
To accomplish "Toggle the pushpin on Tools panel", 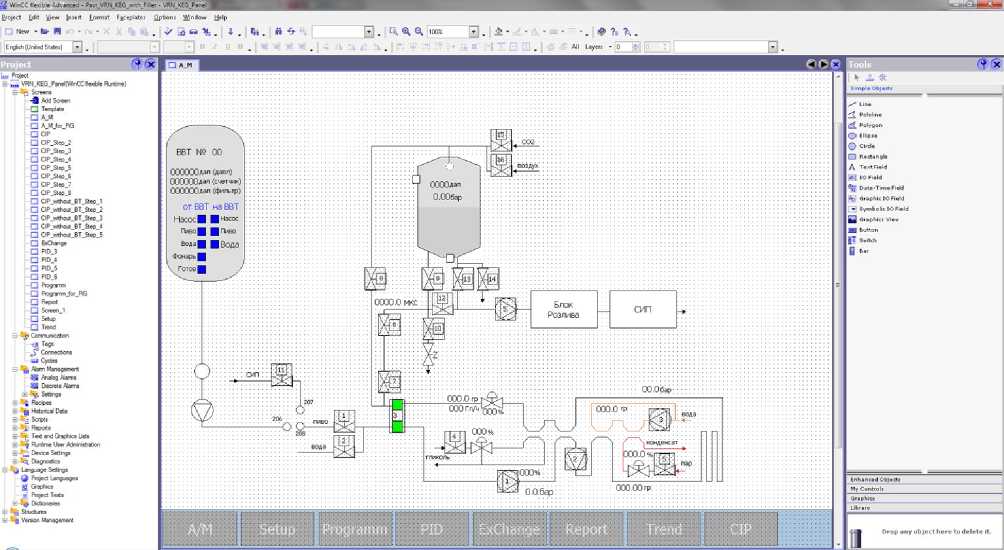I will 982,64.
